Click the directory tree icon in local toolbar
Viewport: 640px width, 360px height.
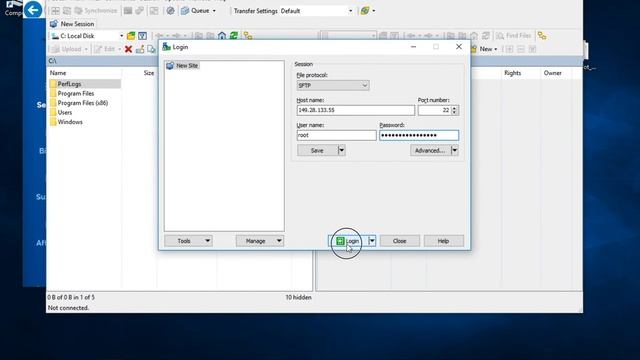pos(248,36)
